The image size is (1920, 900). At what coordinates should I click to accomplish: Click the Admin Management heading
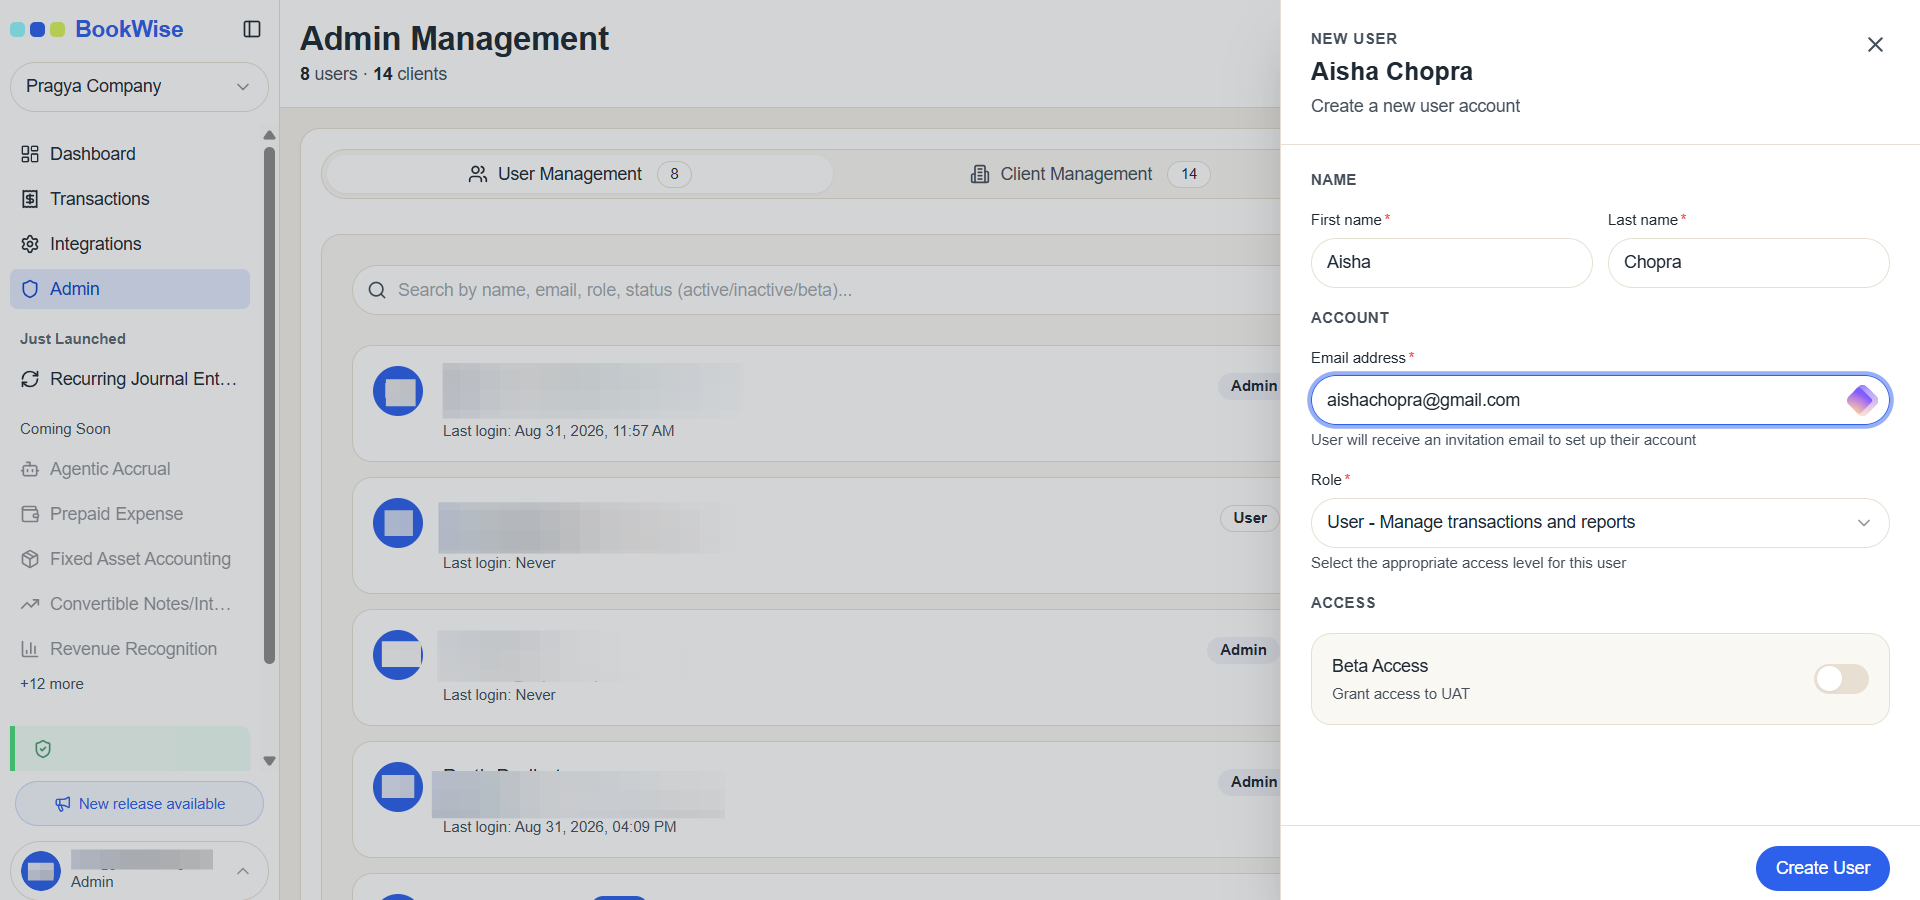(454, 38)
